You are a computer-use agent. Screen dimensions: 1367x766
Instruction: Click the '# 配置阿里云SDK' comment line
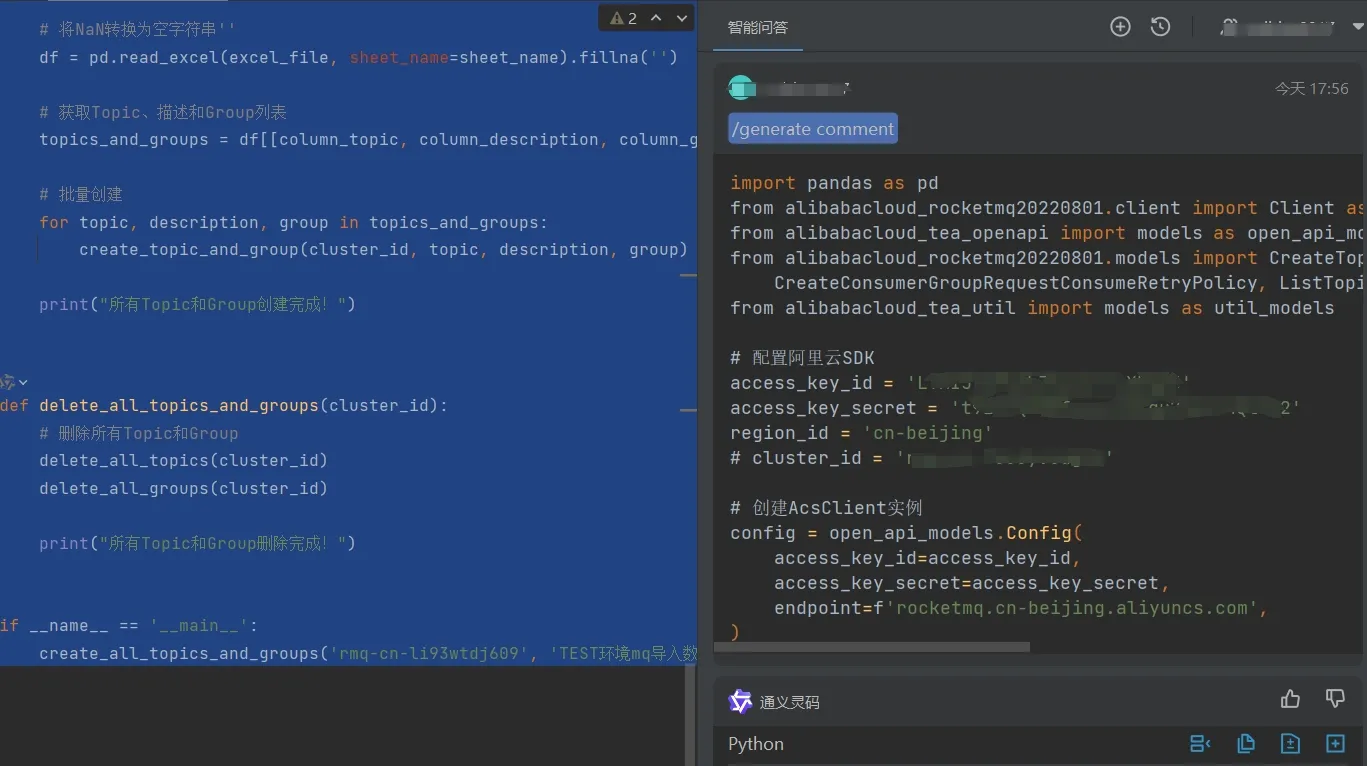pyautogui.click(x=803, y=358)
